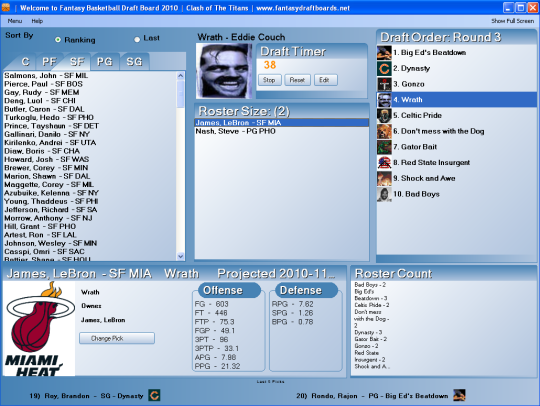Viewport: 540px width, 406px height.
Task: Click the player list scrollbar thumb
Action: click(x=180, y=94)
